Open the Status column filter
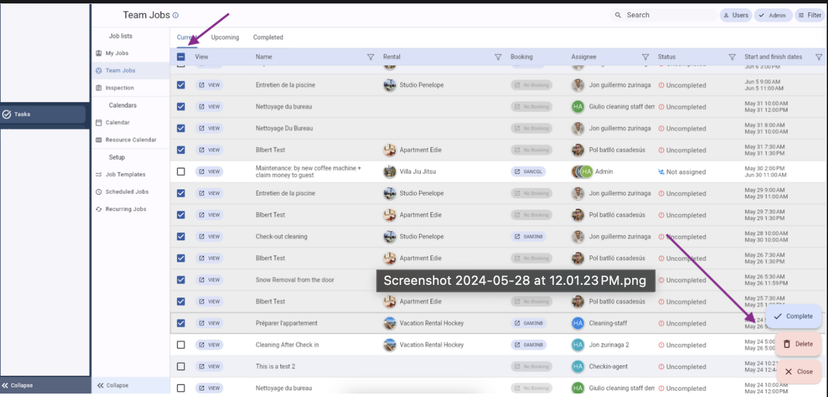Image resolution: width=828 pixels, height=397 pixels. pyautogui.click(x=732, y=57)
